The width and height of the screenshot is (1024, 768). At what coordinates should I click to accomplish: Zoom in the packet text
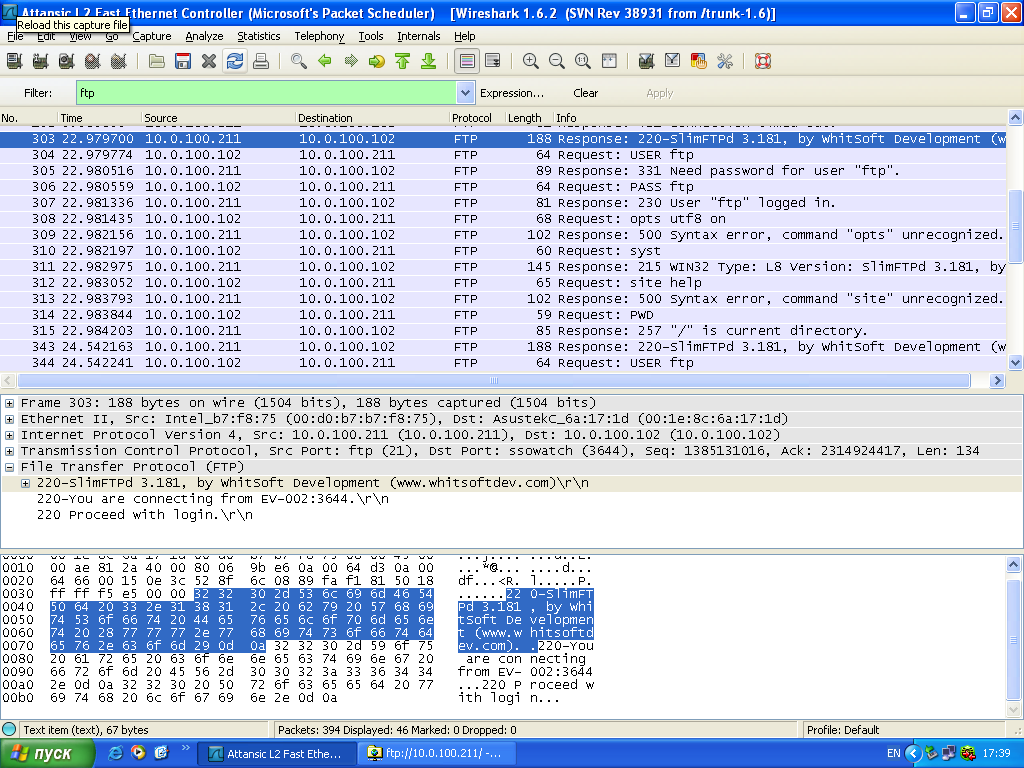tap(531, 61)
